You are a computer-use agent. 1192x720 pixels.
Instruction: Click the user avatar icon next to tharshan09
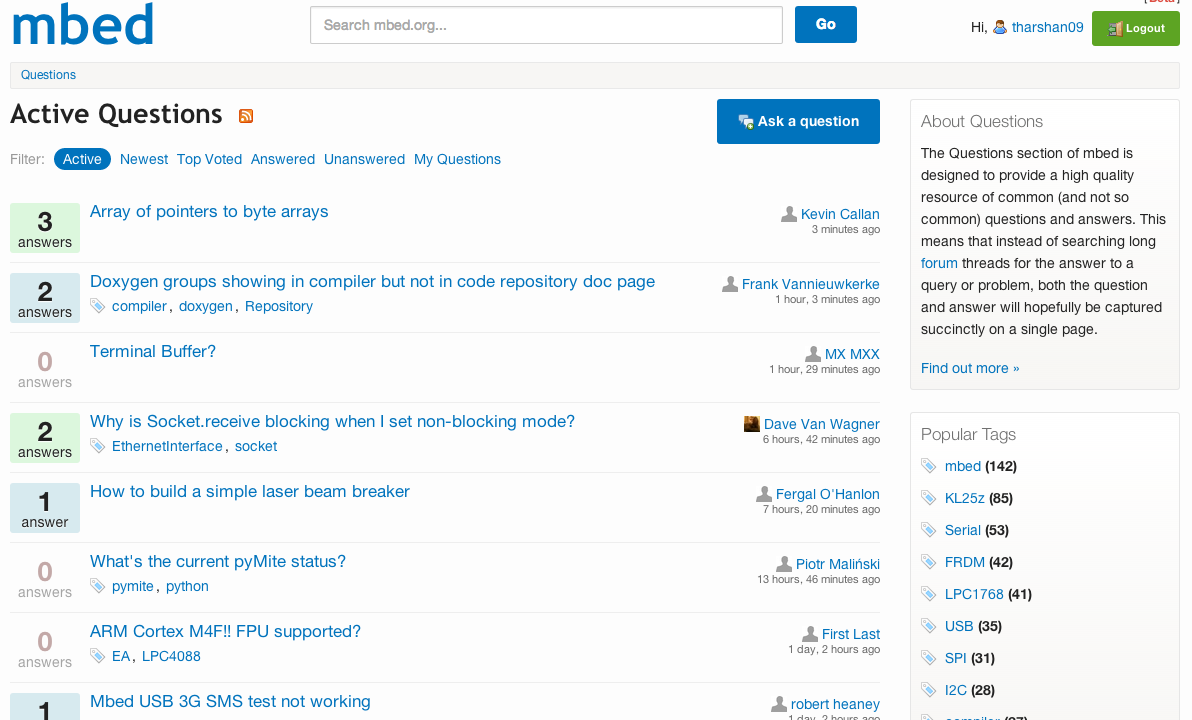[x=1000, y=27]
